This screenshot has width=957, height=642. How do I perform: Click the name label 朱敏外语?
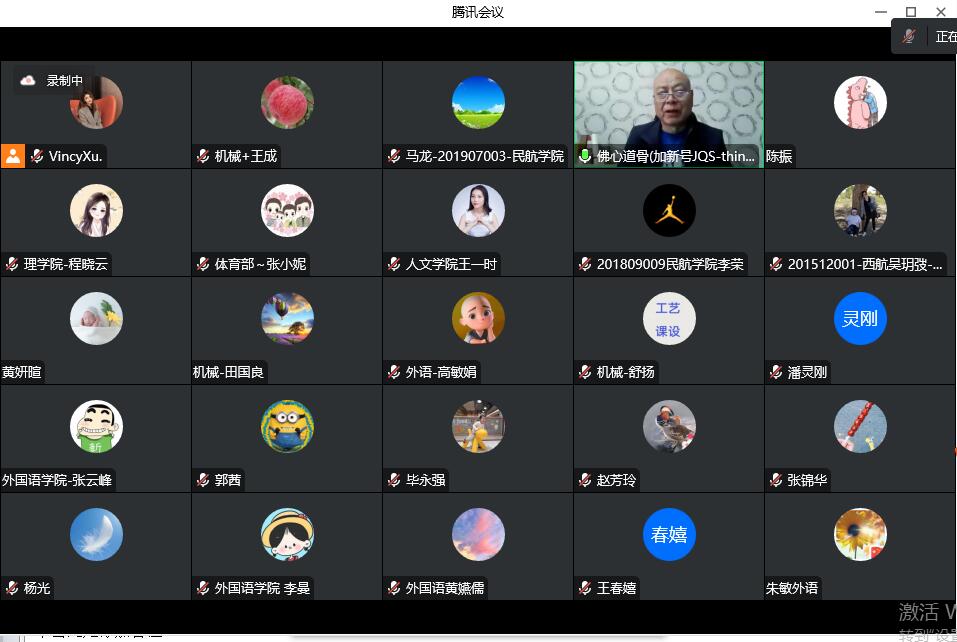[792, 588]
